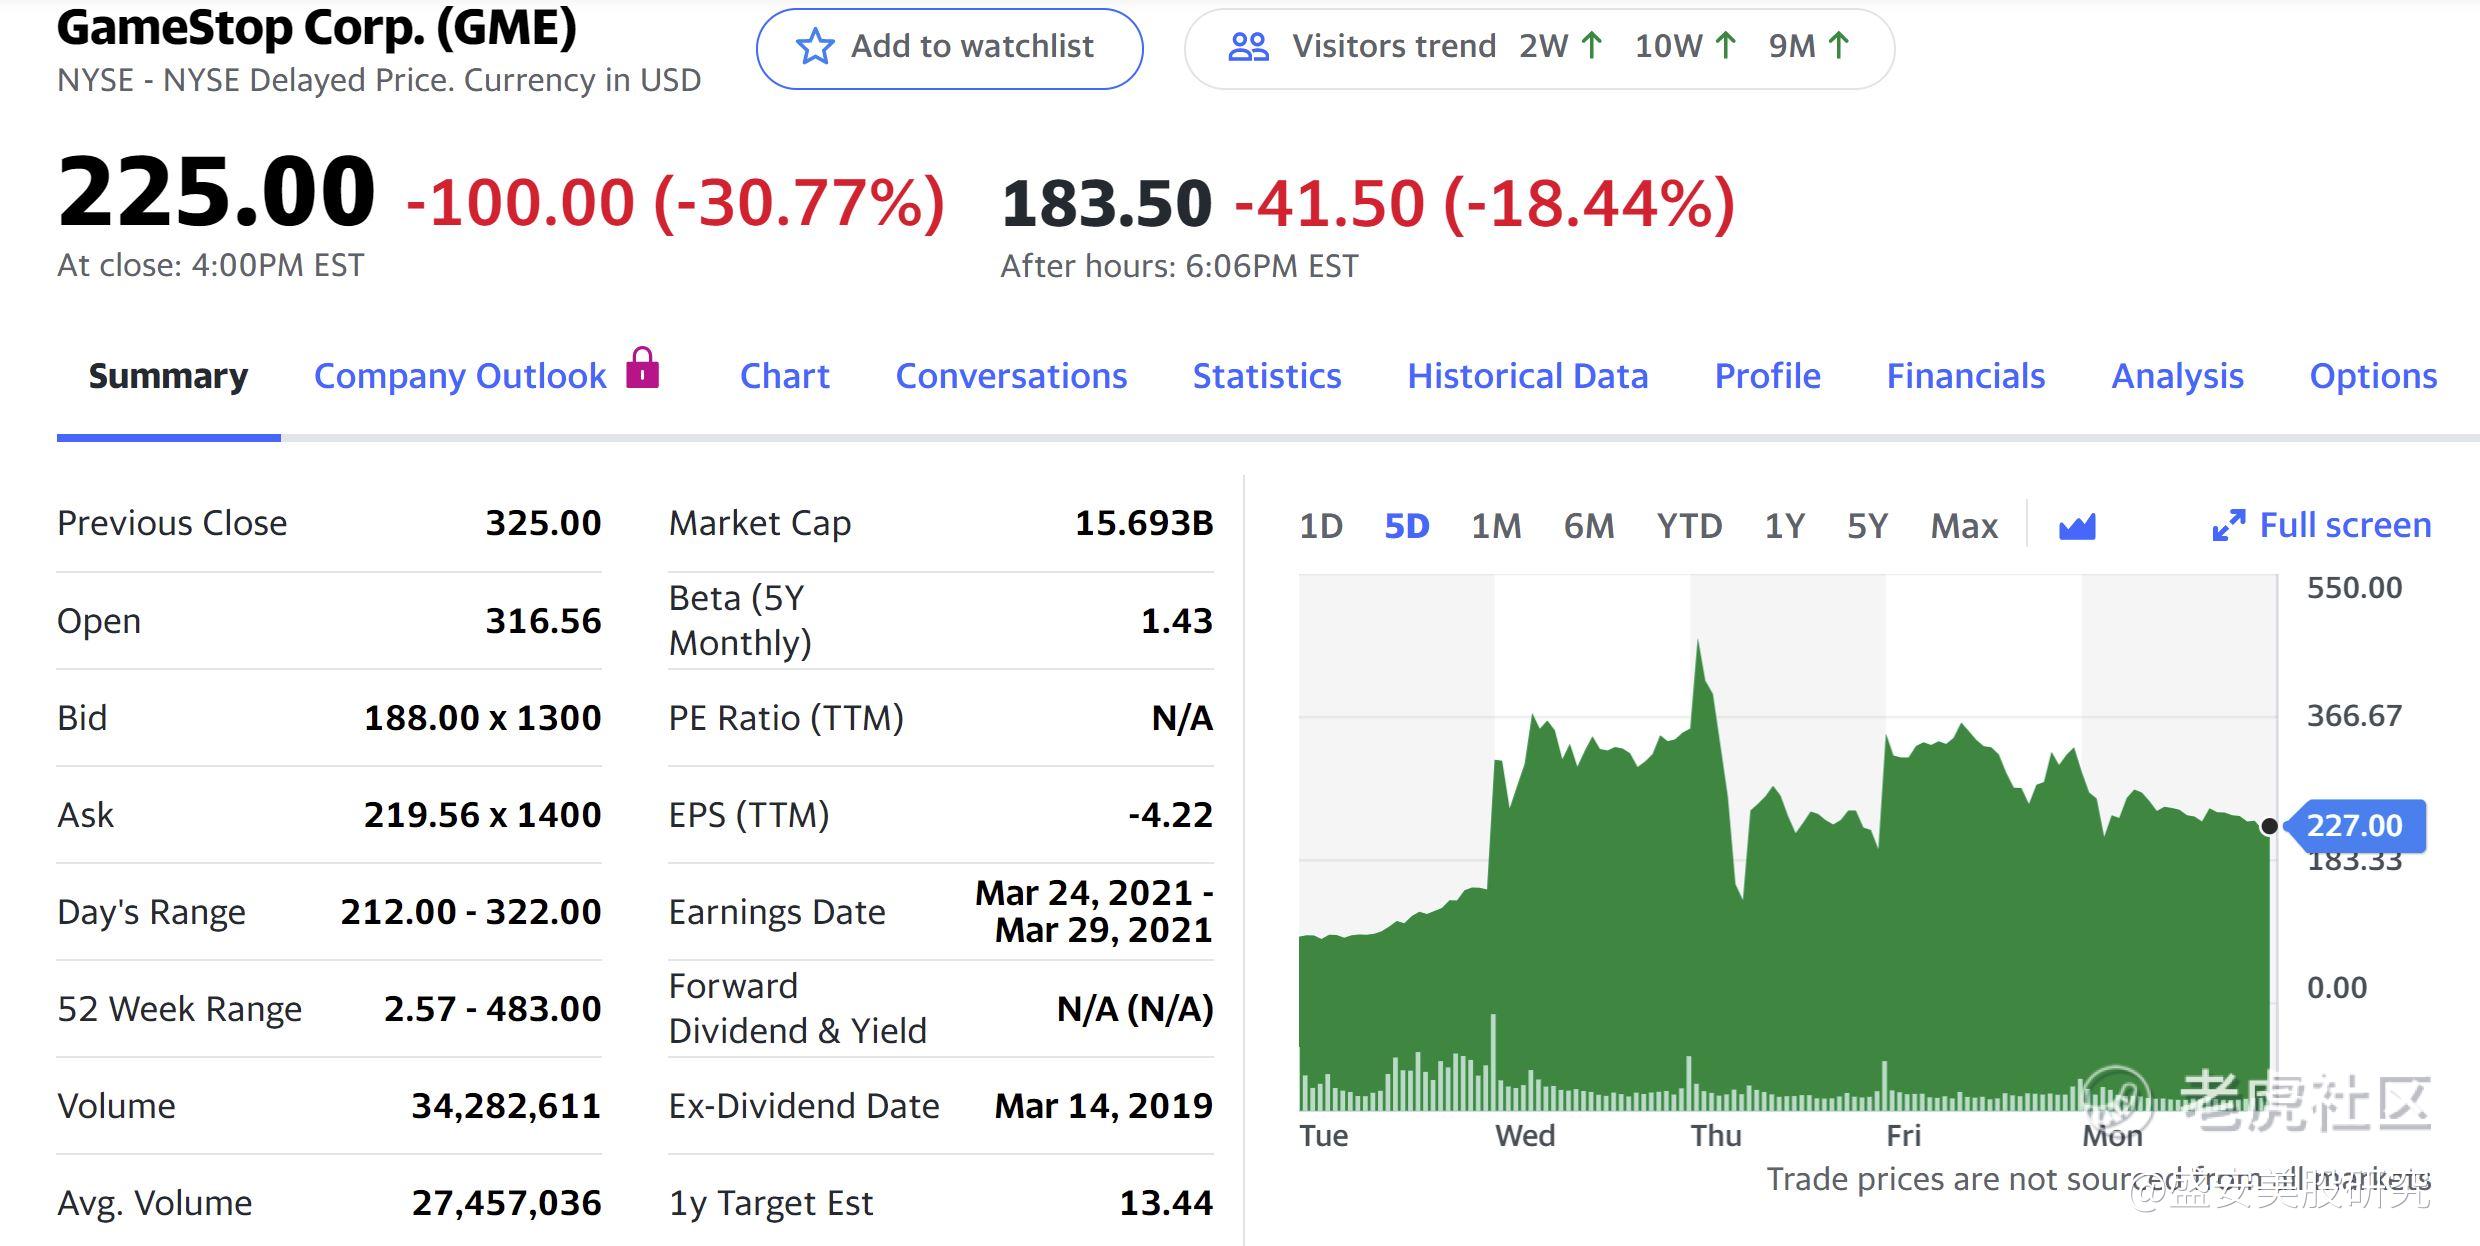Click the Ex-Dividend Date Mar 14, 2019
The width and height of the screenshot is (2480, 1246).
(1103, 1106)
